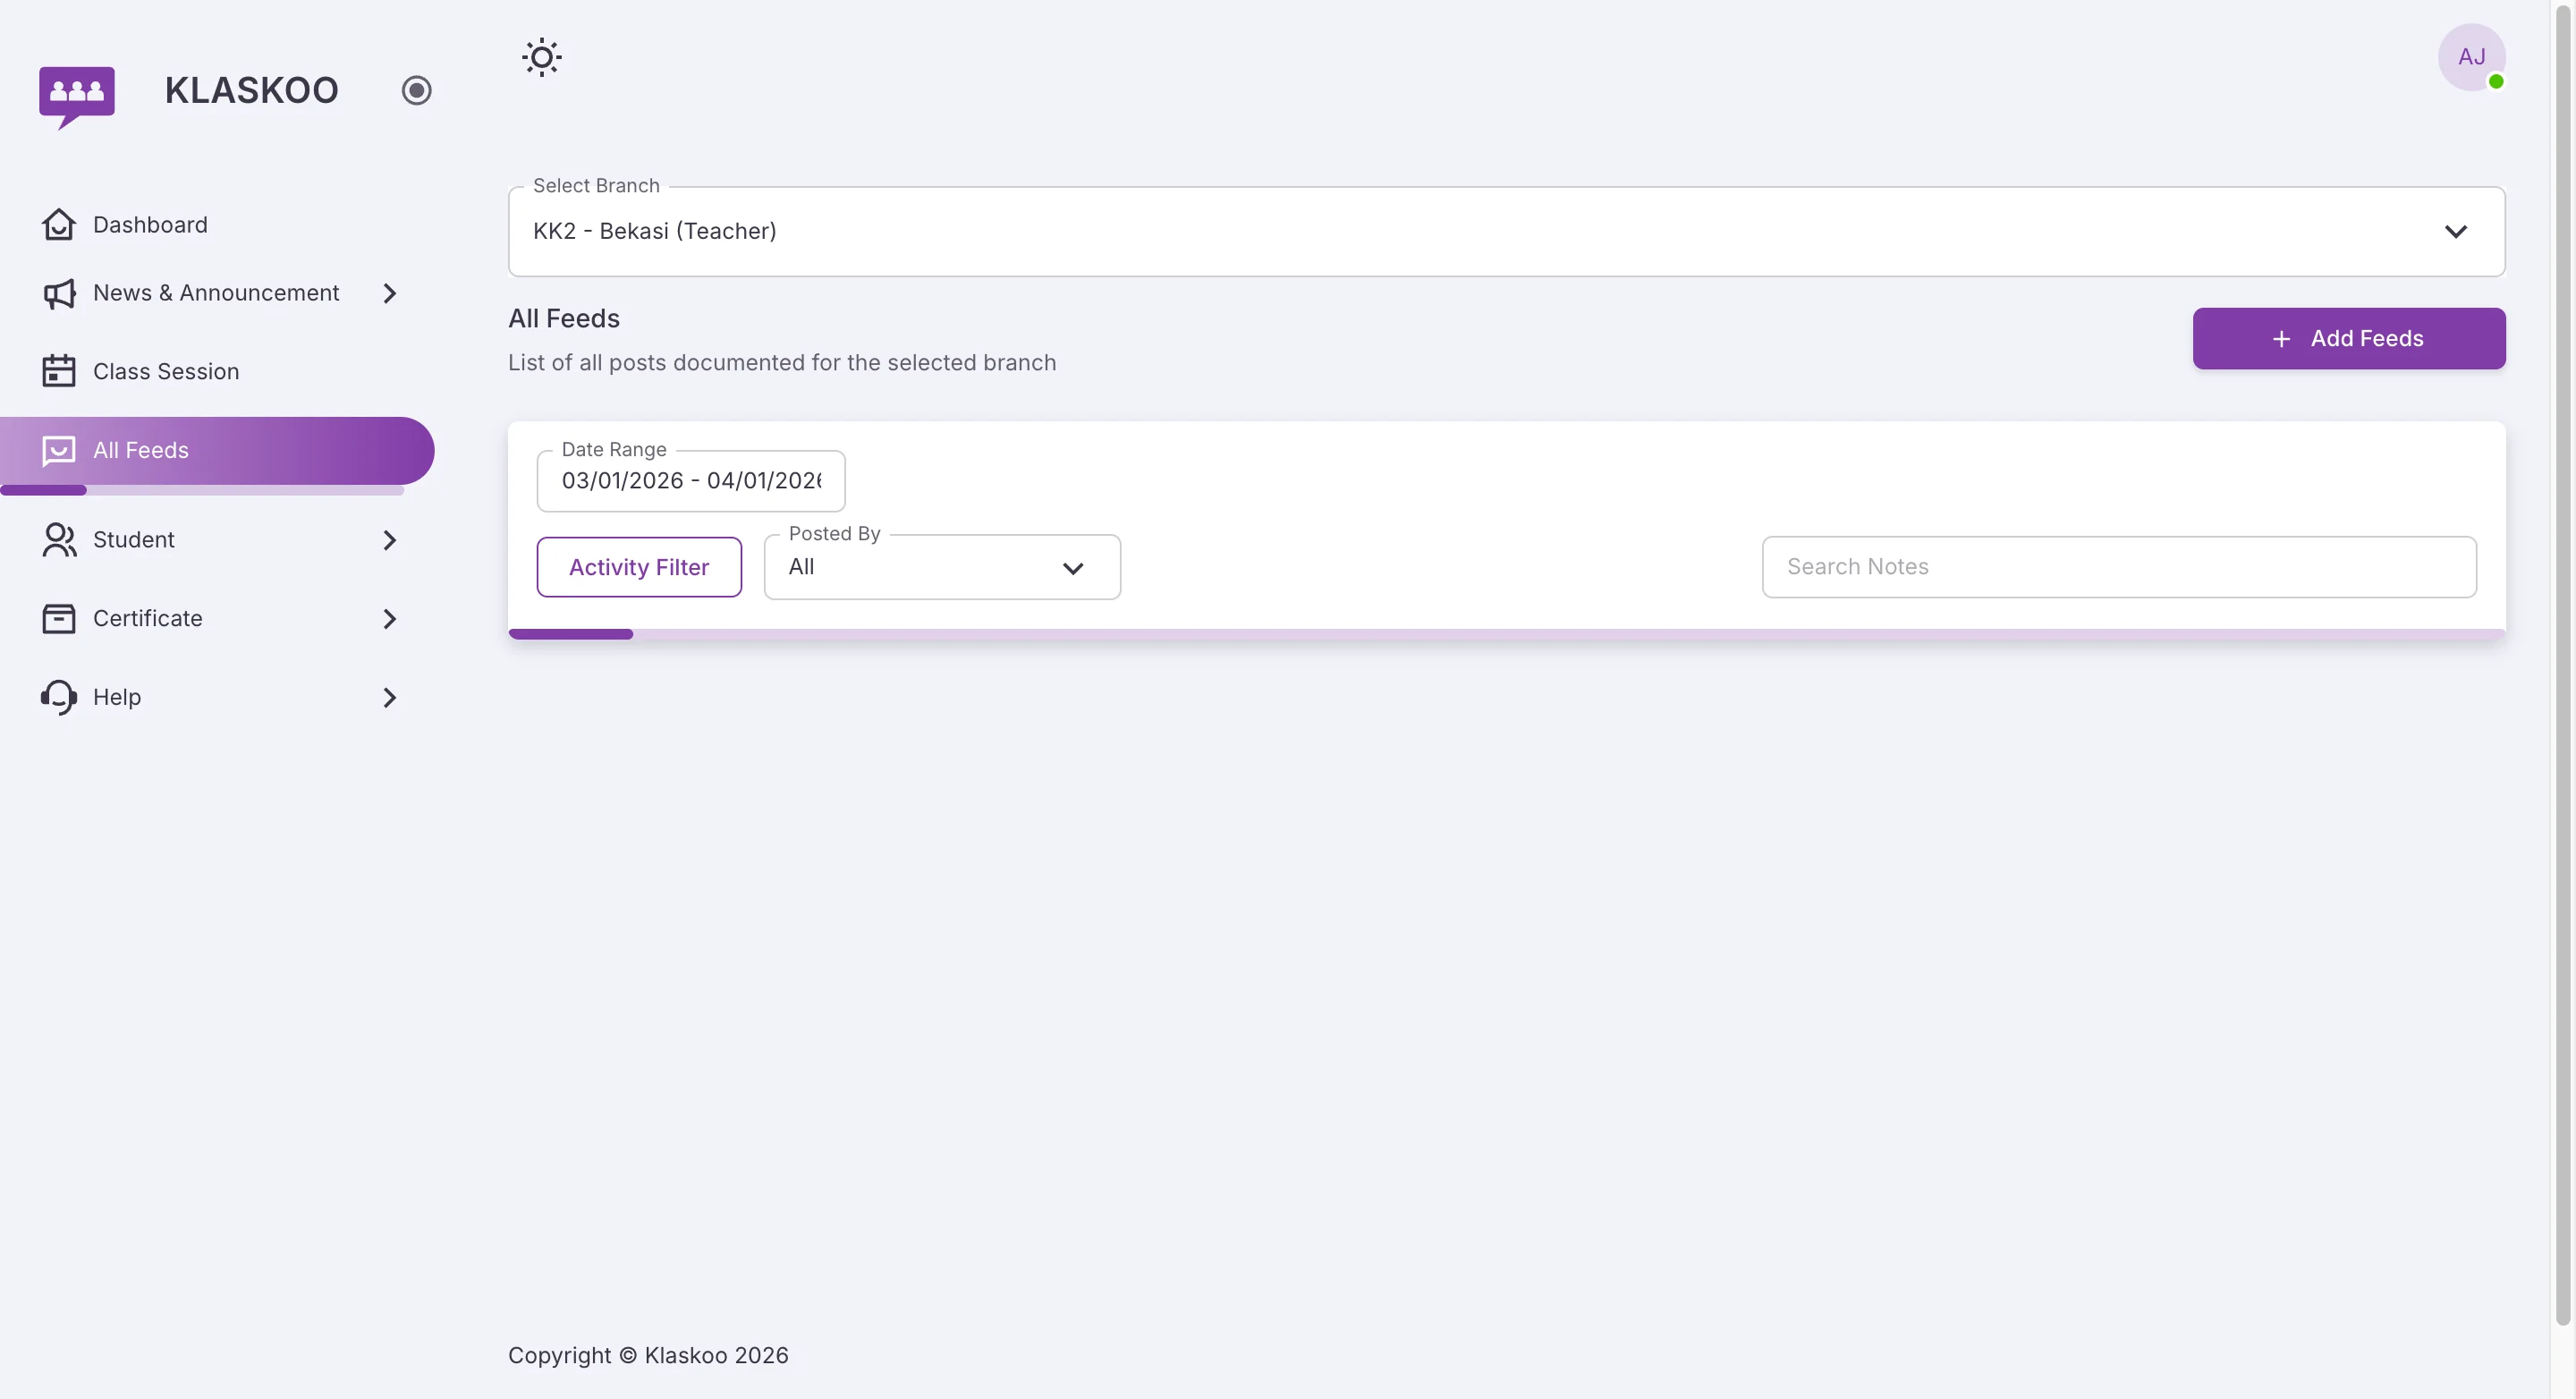Click the Add Feeds button
This screenshot has width=2576, height=1399.
[2348, 338]
